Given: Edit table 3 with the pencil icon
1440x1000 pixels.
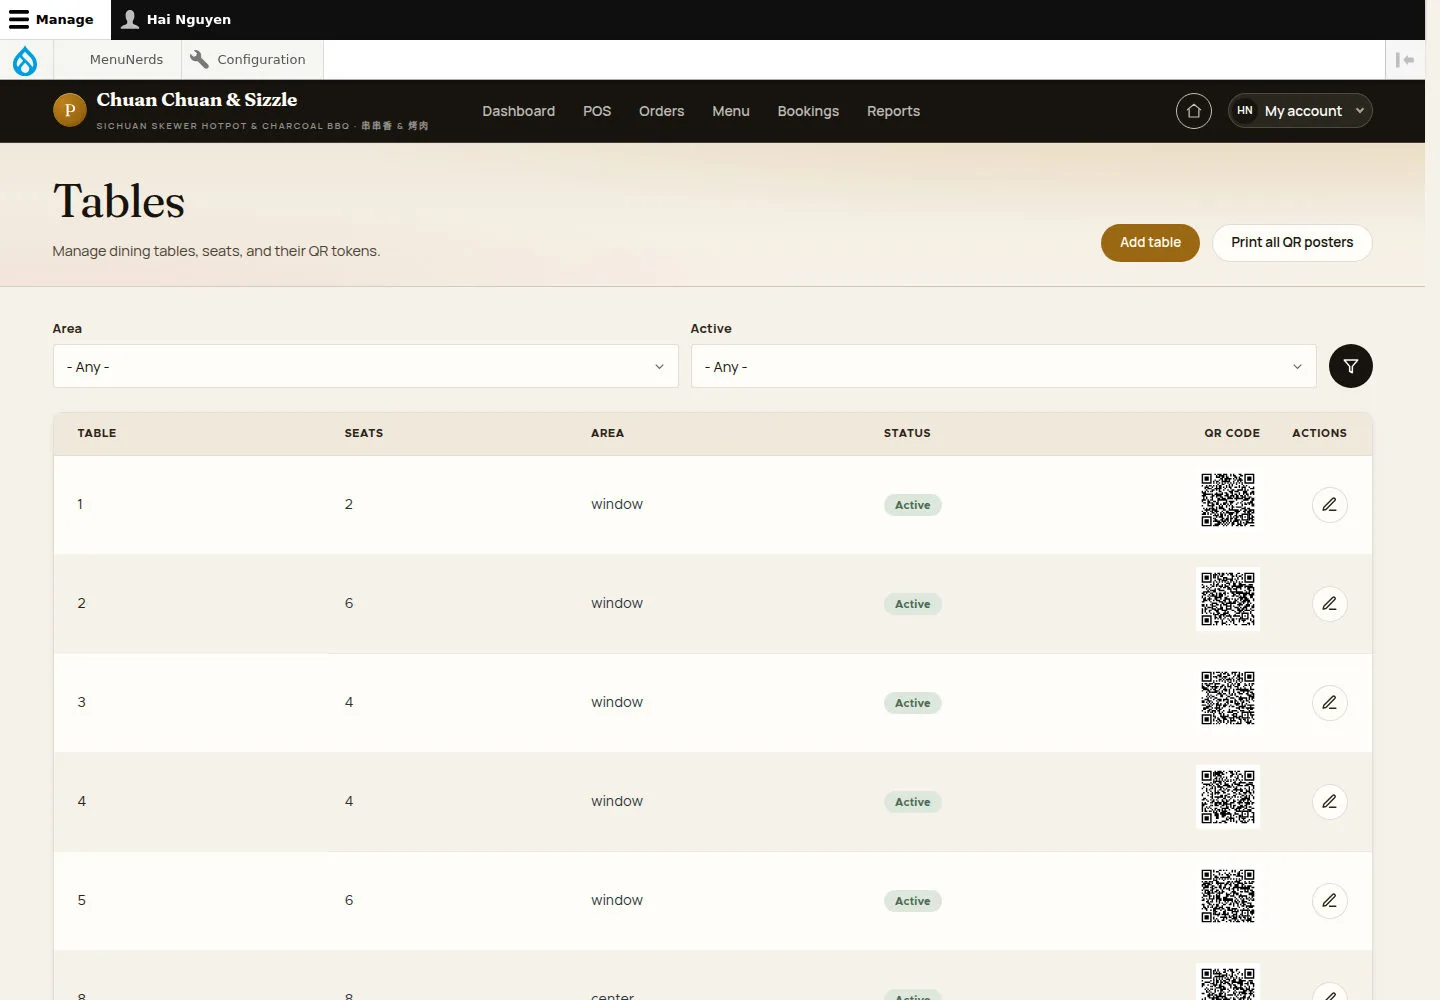Looking at the screenshot, I should tap(1329, 703).
